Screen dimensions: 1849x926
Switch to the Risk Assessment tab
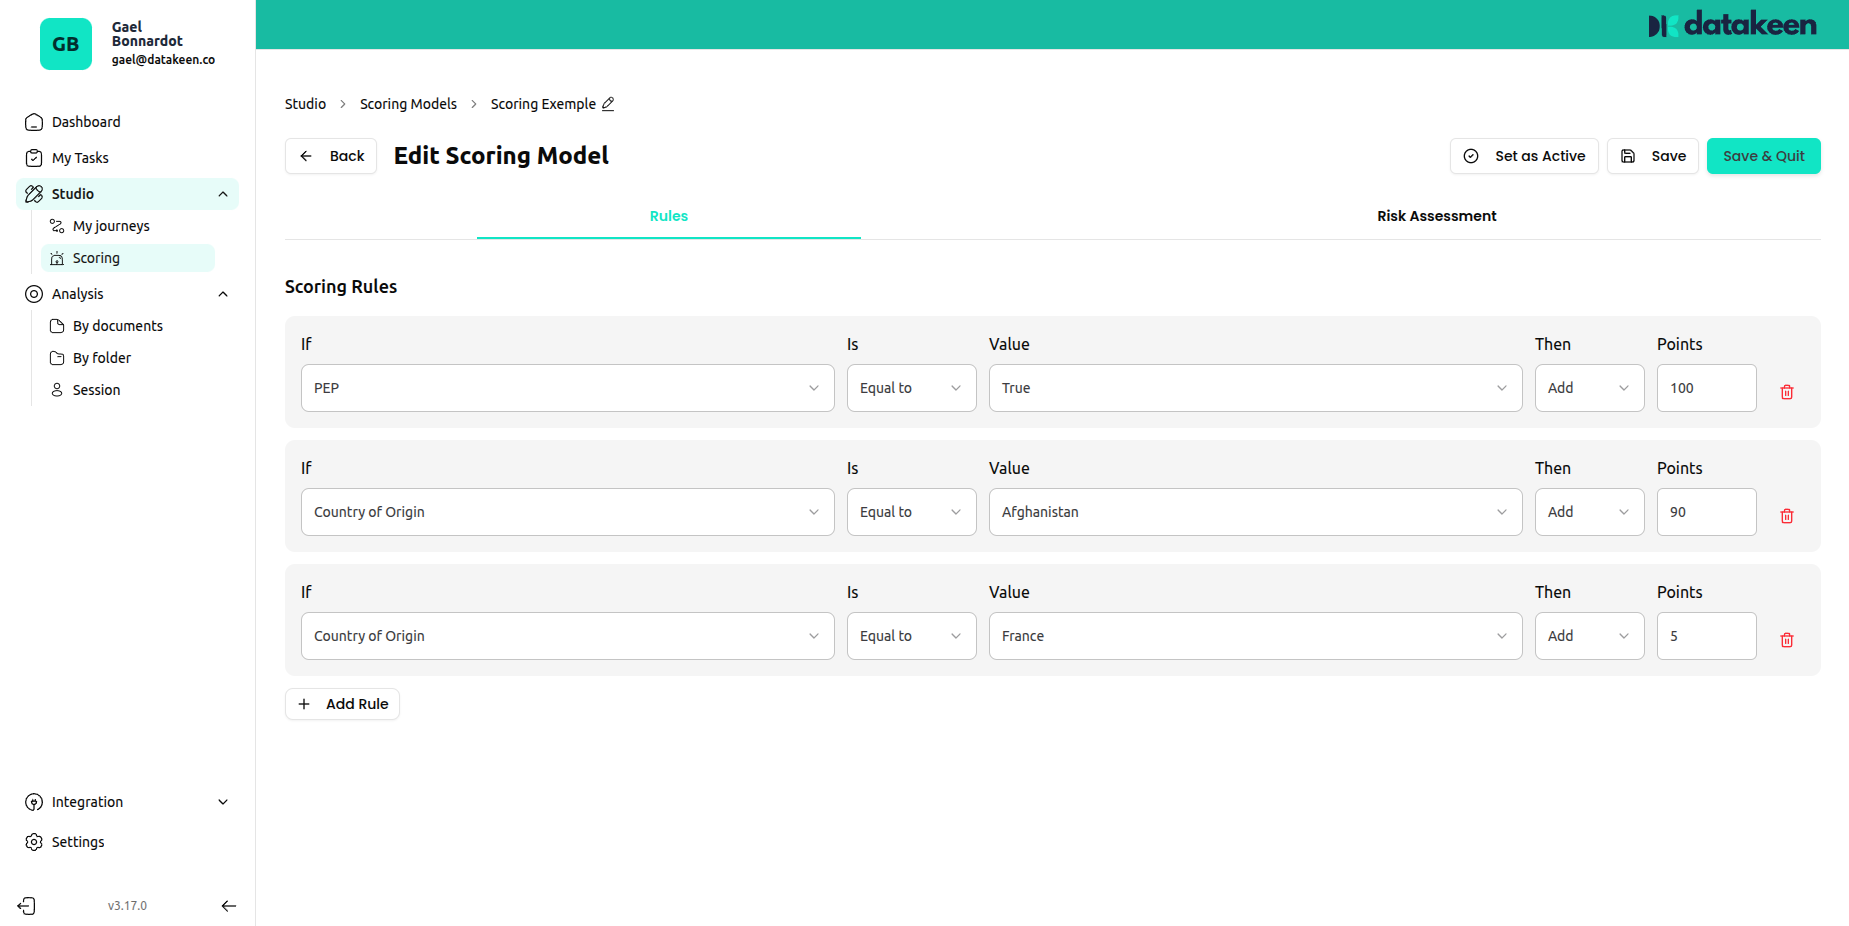pyautogui.click(x=1436, y=215)
